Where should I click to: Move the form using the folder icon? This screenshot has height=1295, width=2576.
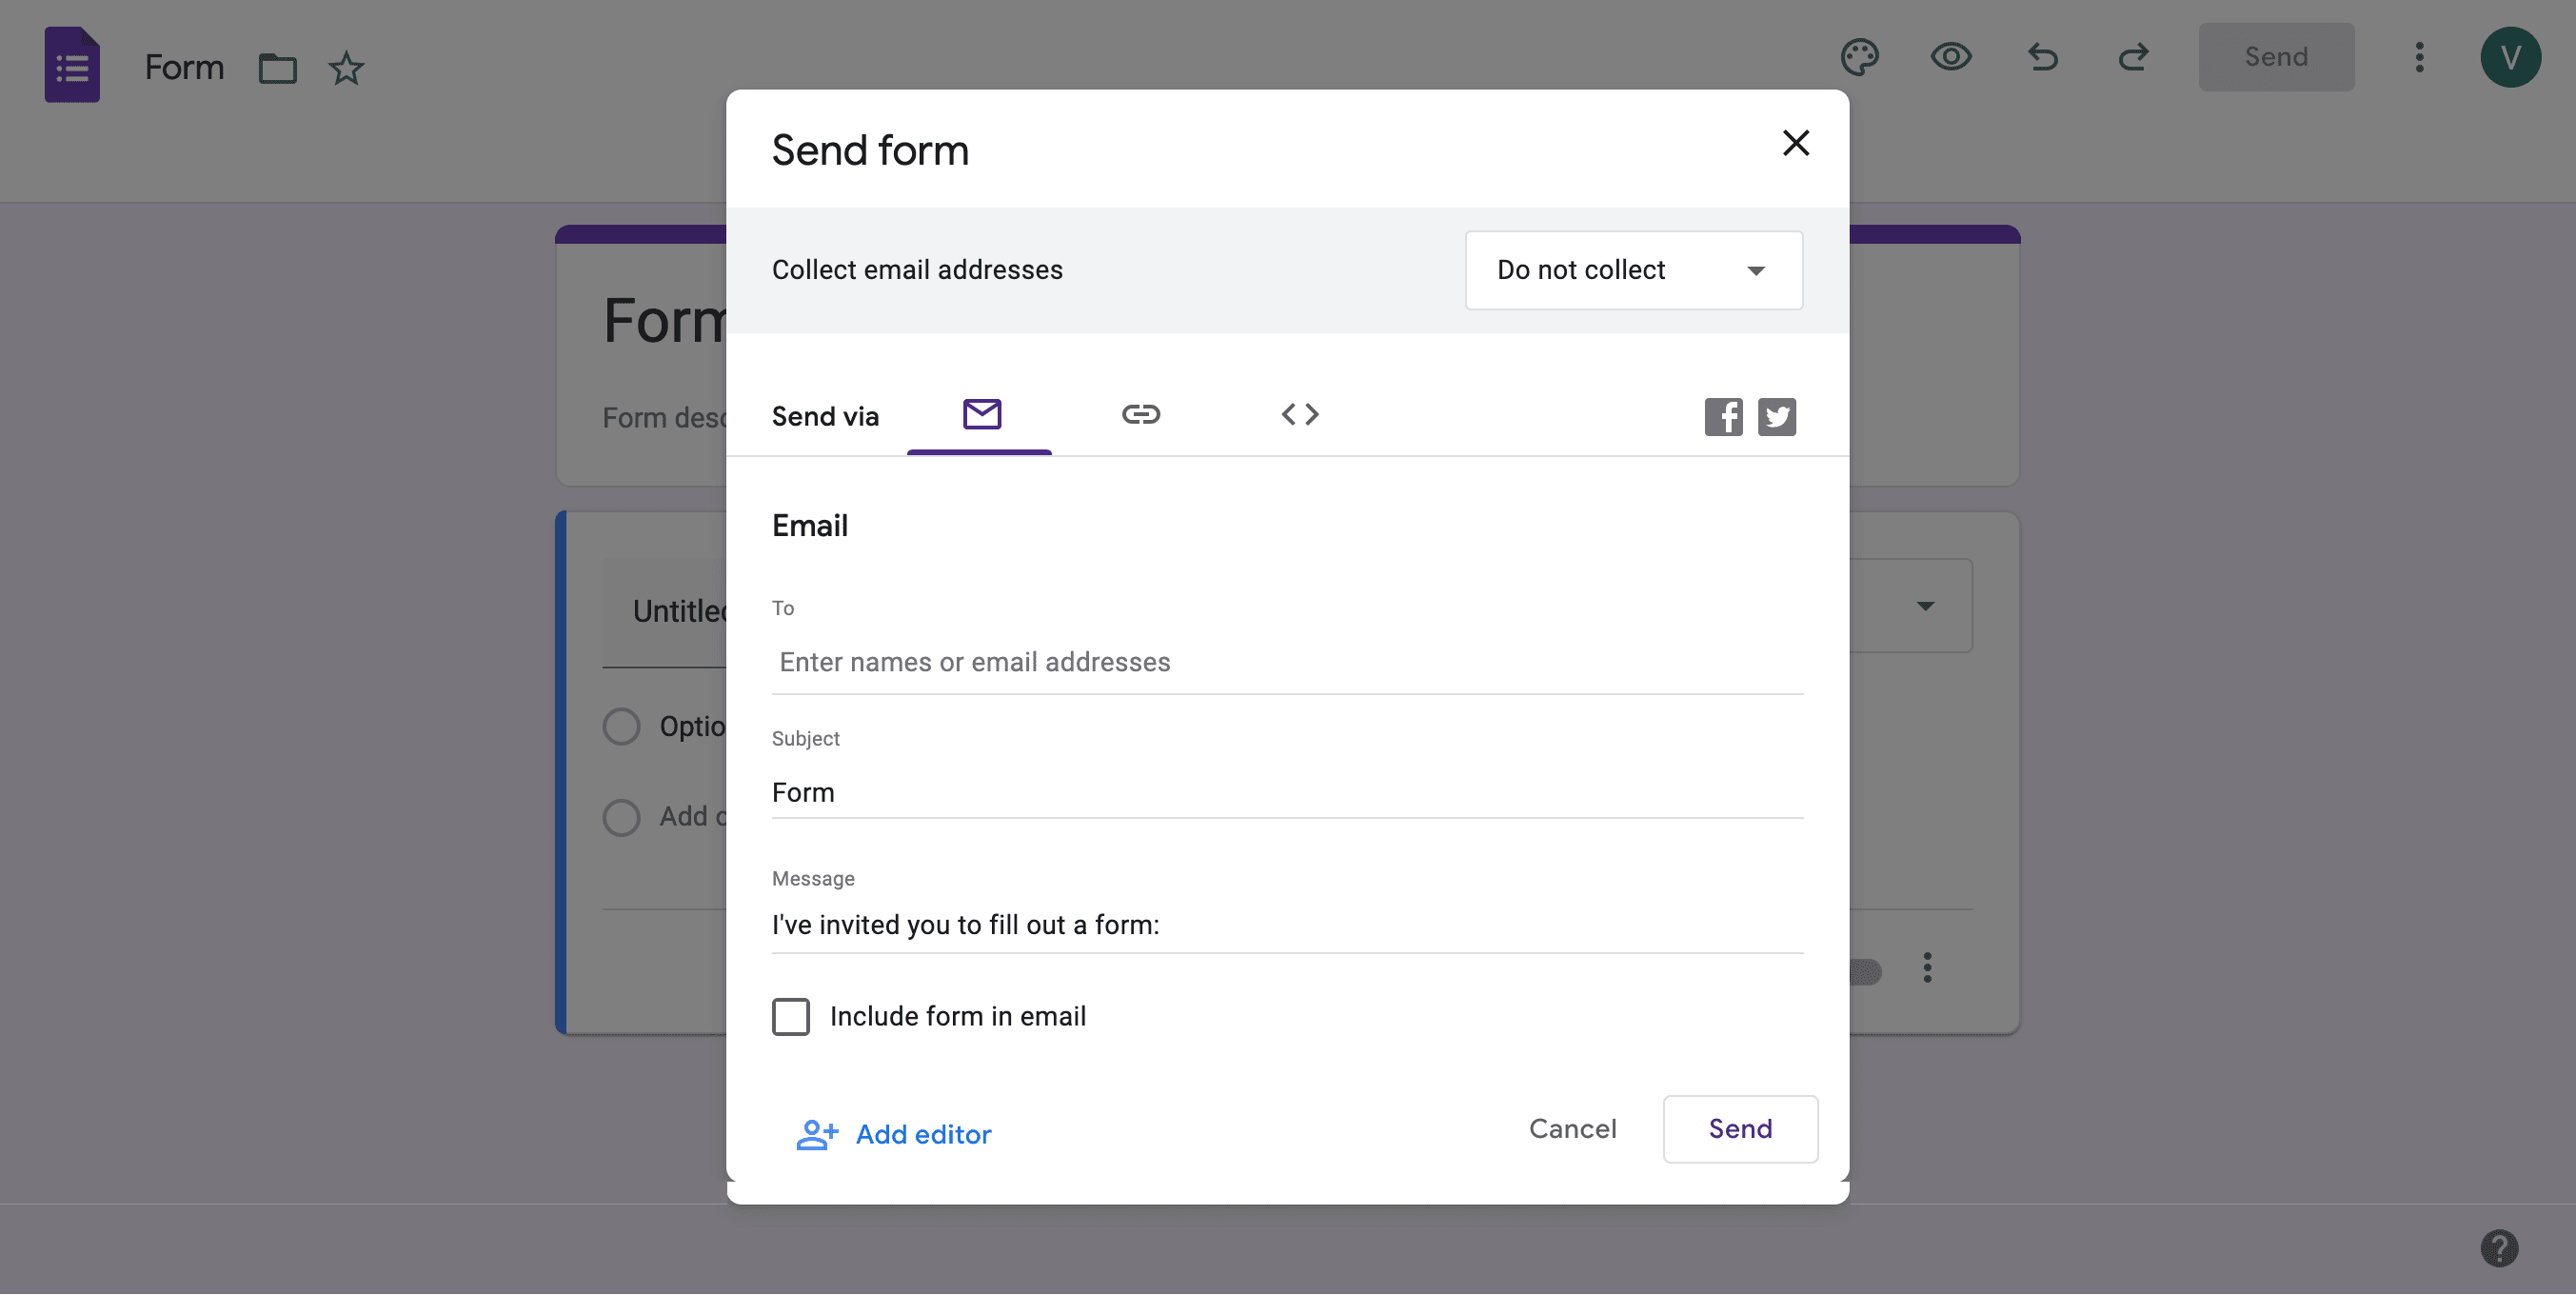[x=277, y=68]
